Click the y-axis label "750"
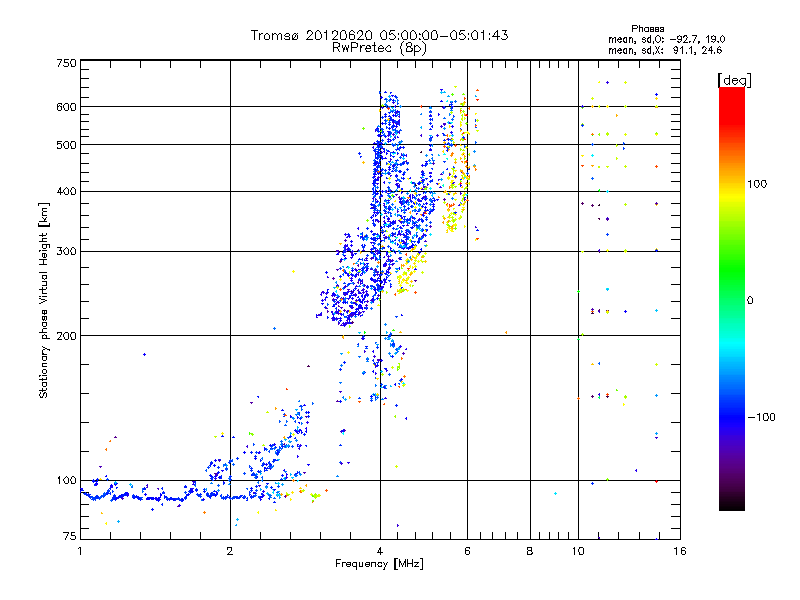Screen dimensions: 800x600 click(x=66, y=63)
